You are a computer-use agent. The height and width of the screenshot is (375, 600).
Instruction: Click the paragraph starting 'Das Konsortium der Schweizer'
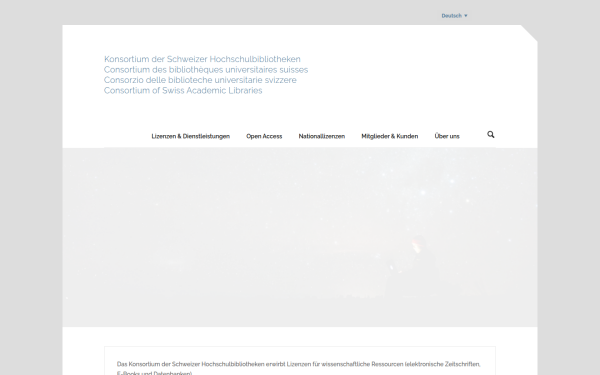[298, 368]
